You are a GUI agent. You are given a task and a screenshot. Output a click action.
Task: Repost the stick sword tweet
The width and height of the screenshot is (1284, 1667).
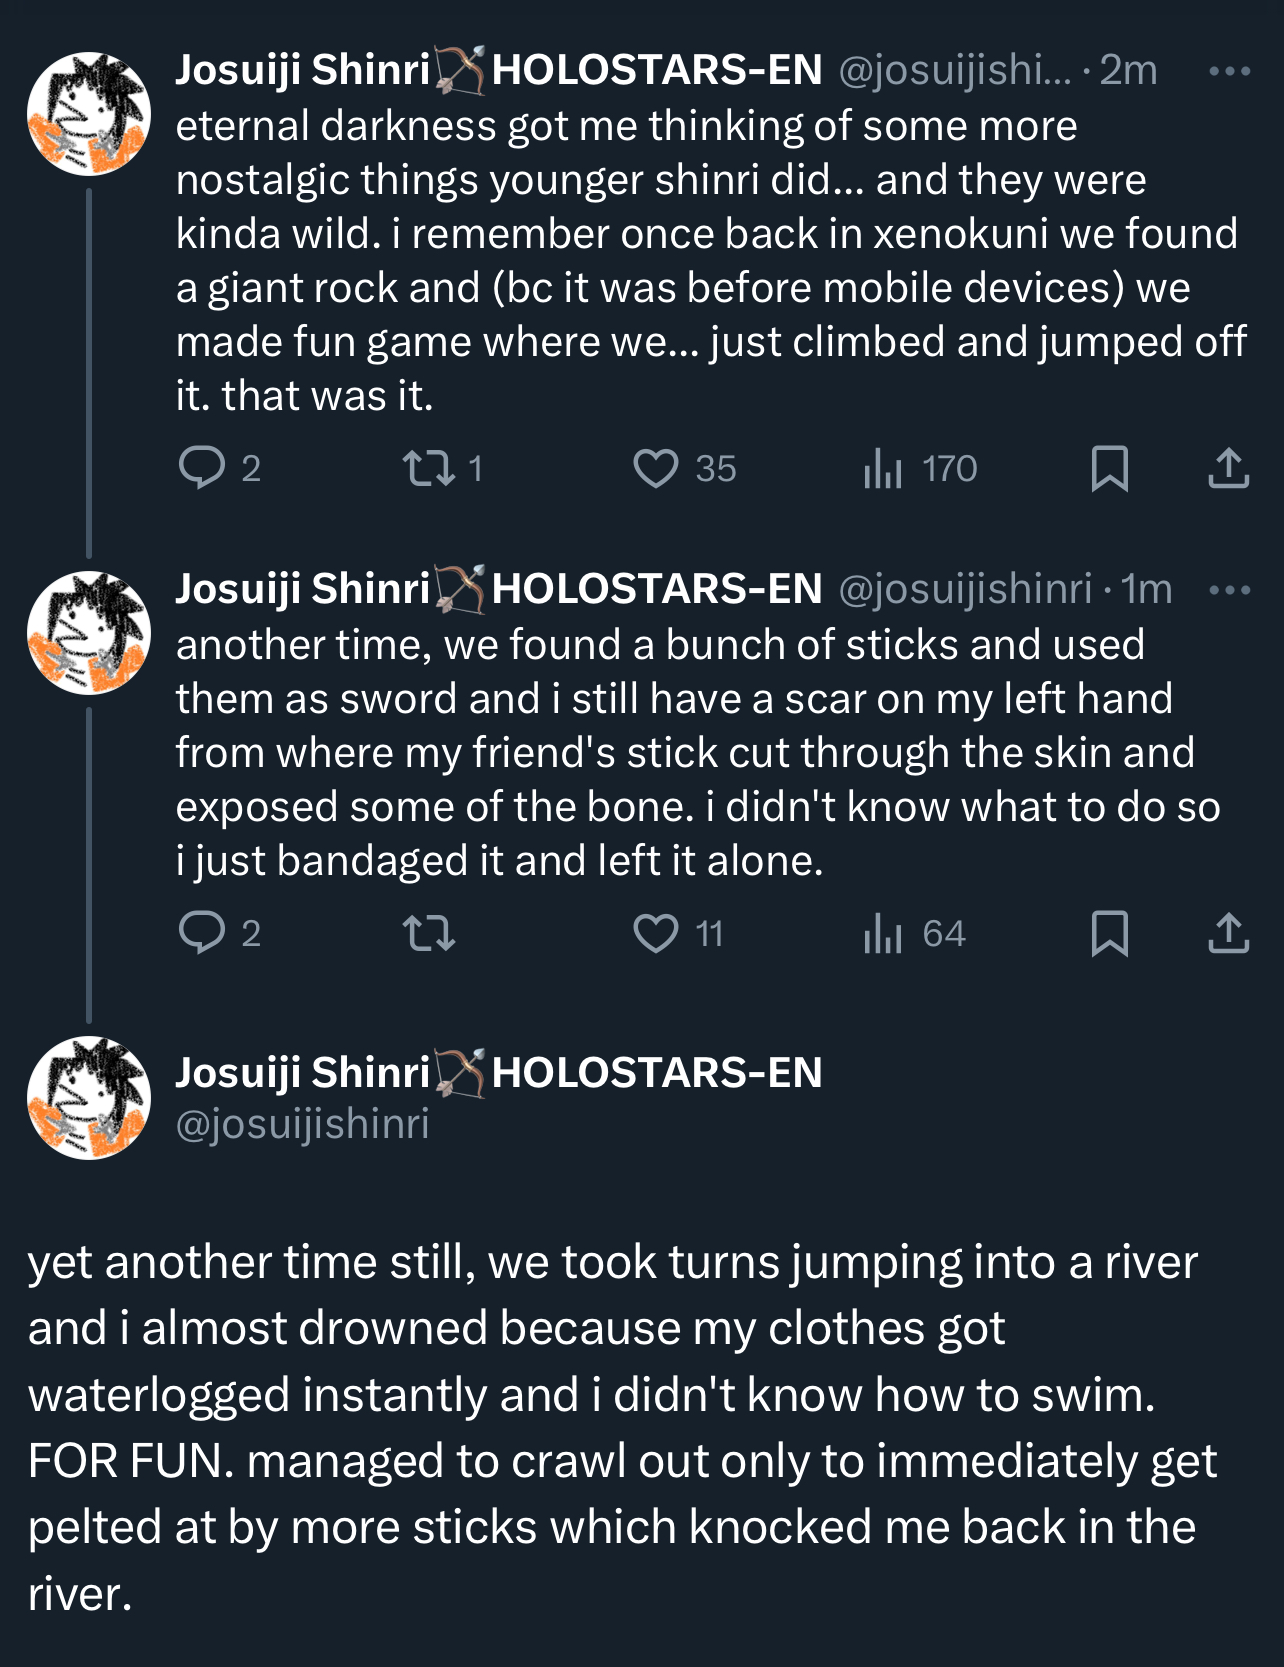pyautogui.click(x=428, y=933)
